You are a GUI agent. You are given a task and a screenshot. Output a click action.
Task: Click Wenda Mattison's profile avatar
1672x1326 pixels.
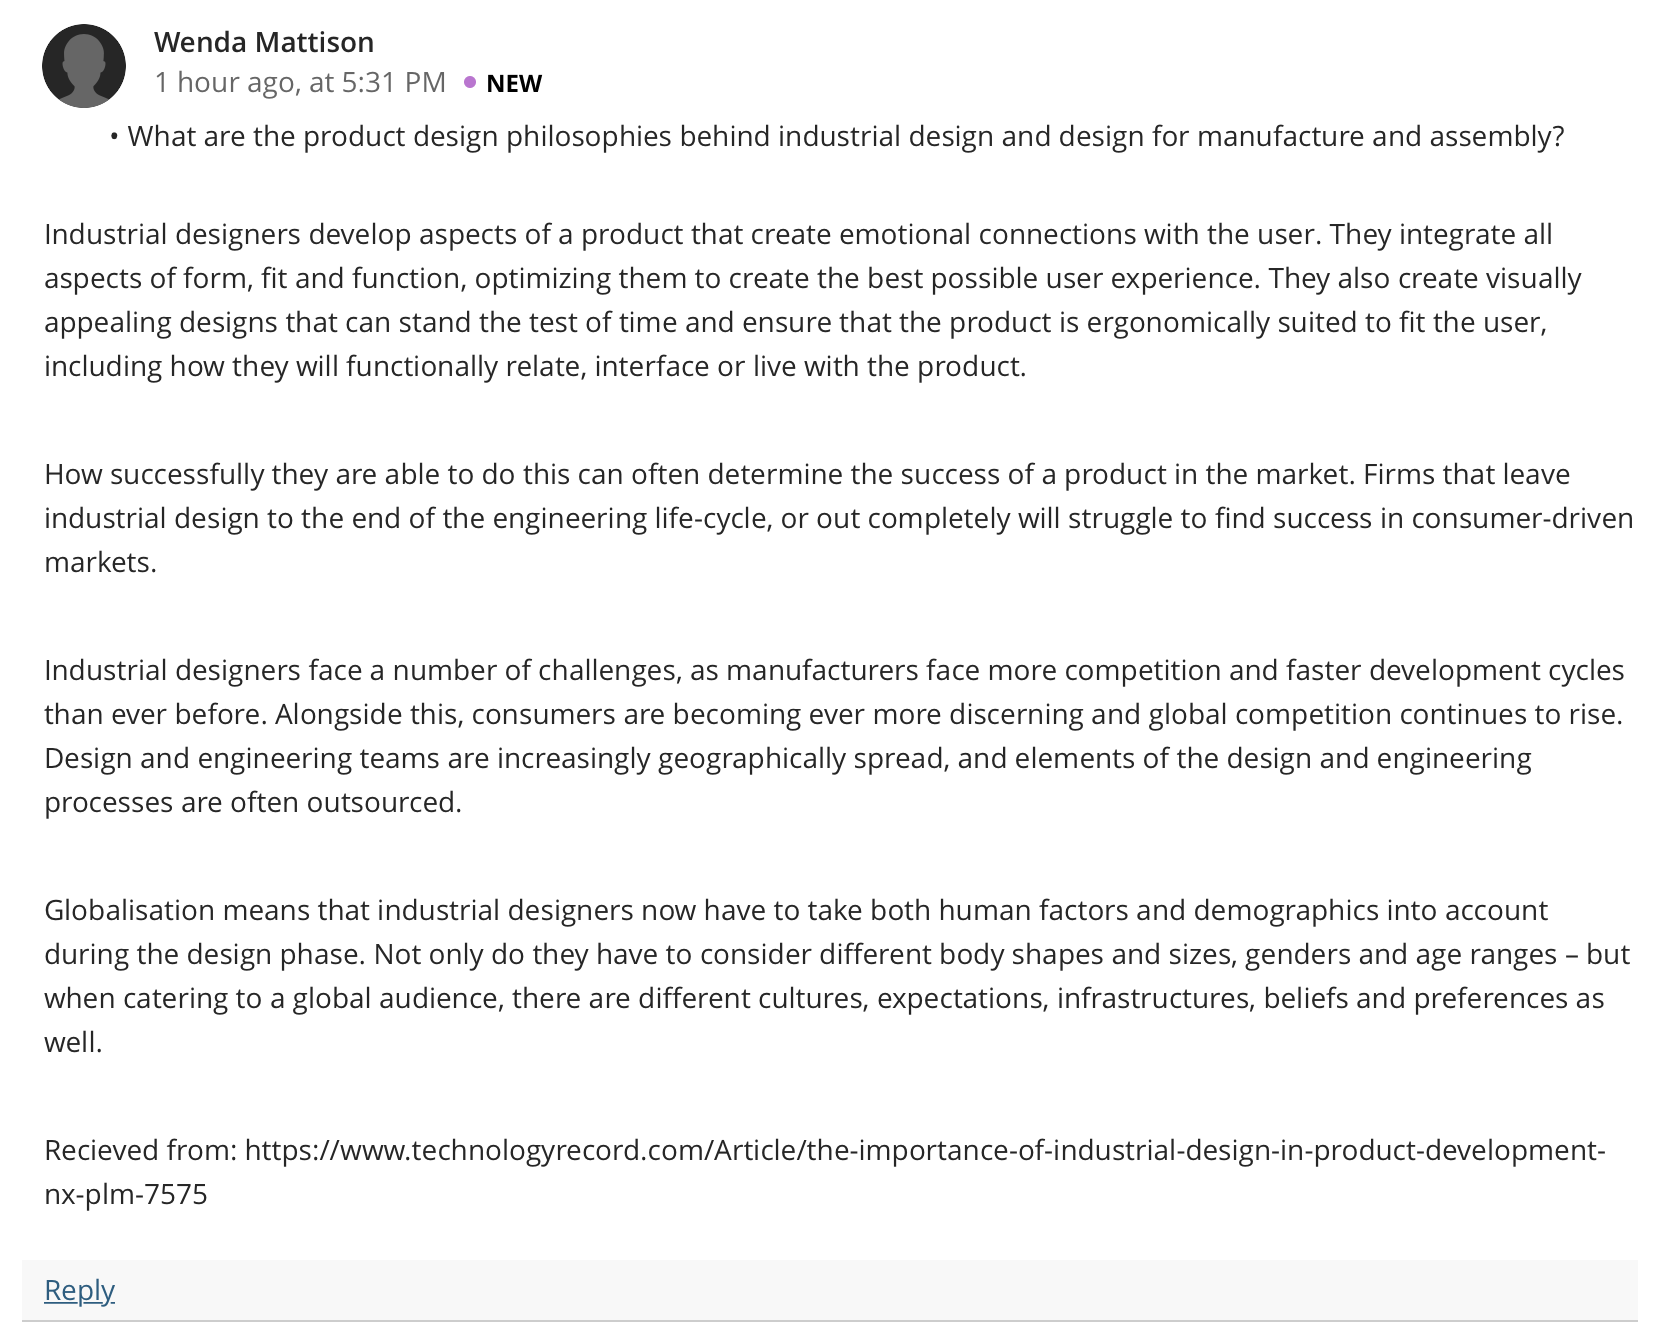pos(84,66)
